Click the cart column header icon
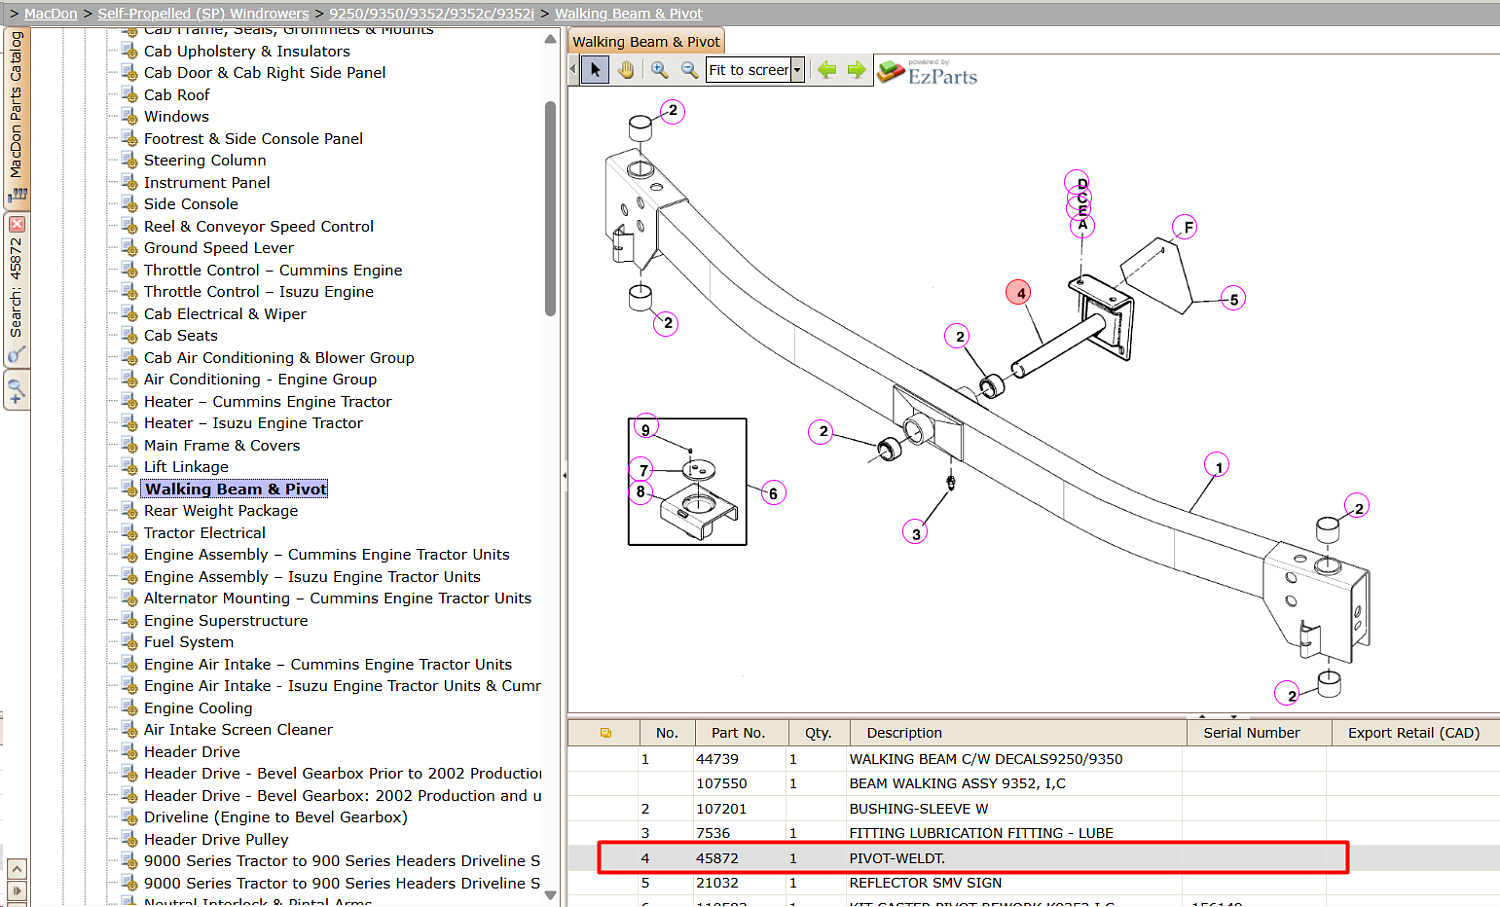This screenshot has width=1500, height=907. point(605,733)
